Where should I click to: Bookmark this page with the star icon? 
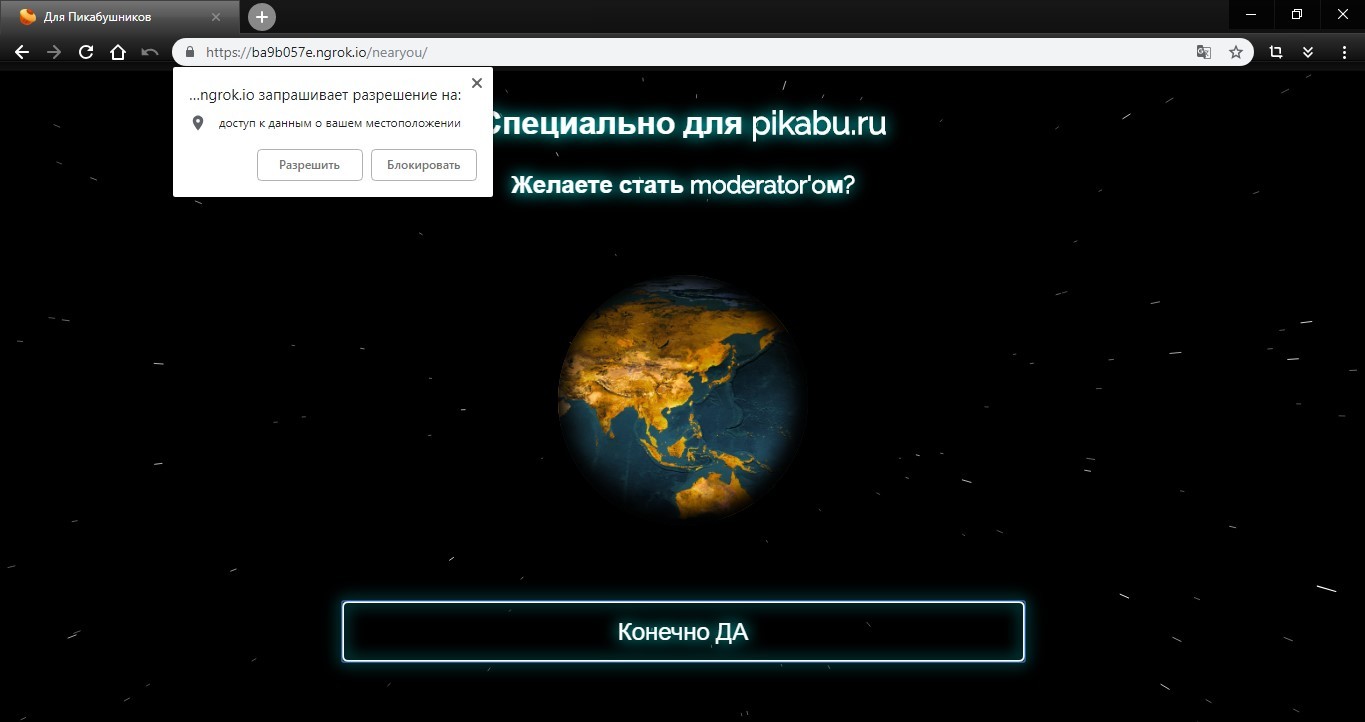point(1236,52)
